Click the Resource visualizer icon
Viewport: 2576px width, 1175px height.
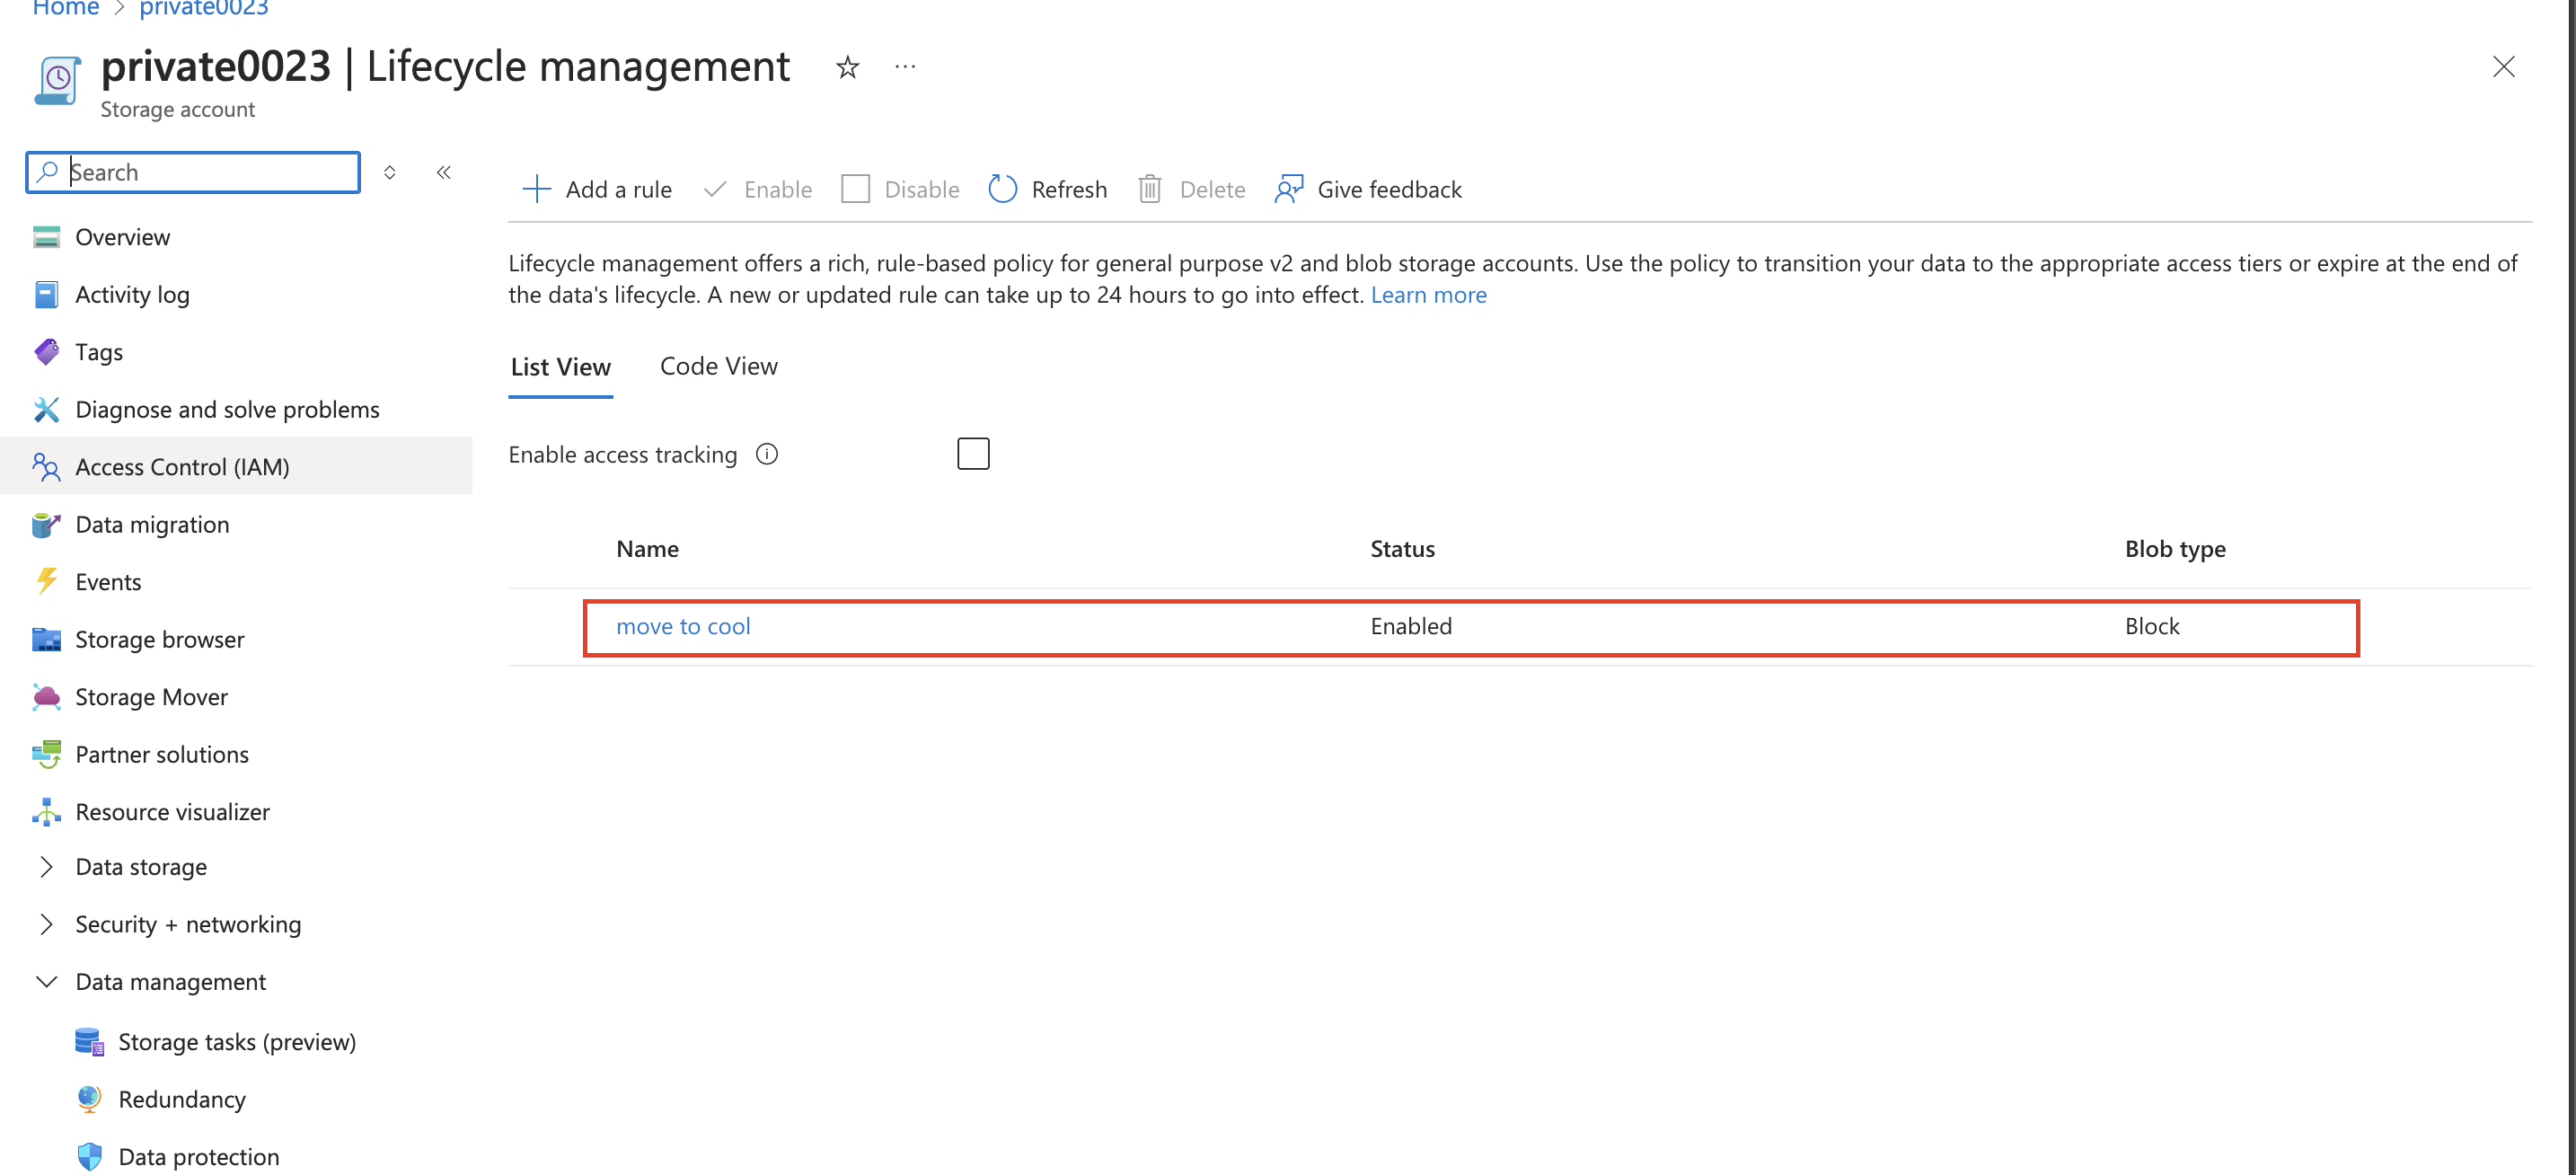pos(46,812)
